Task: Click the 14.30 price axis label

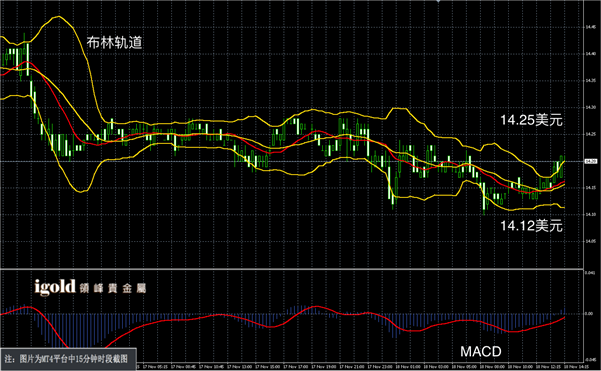Action: click(x=591, y=107)
